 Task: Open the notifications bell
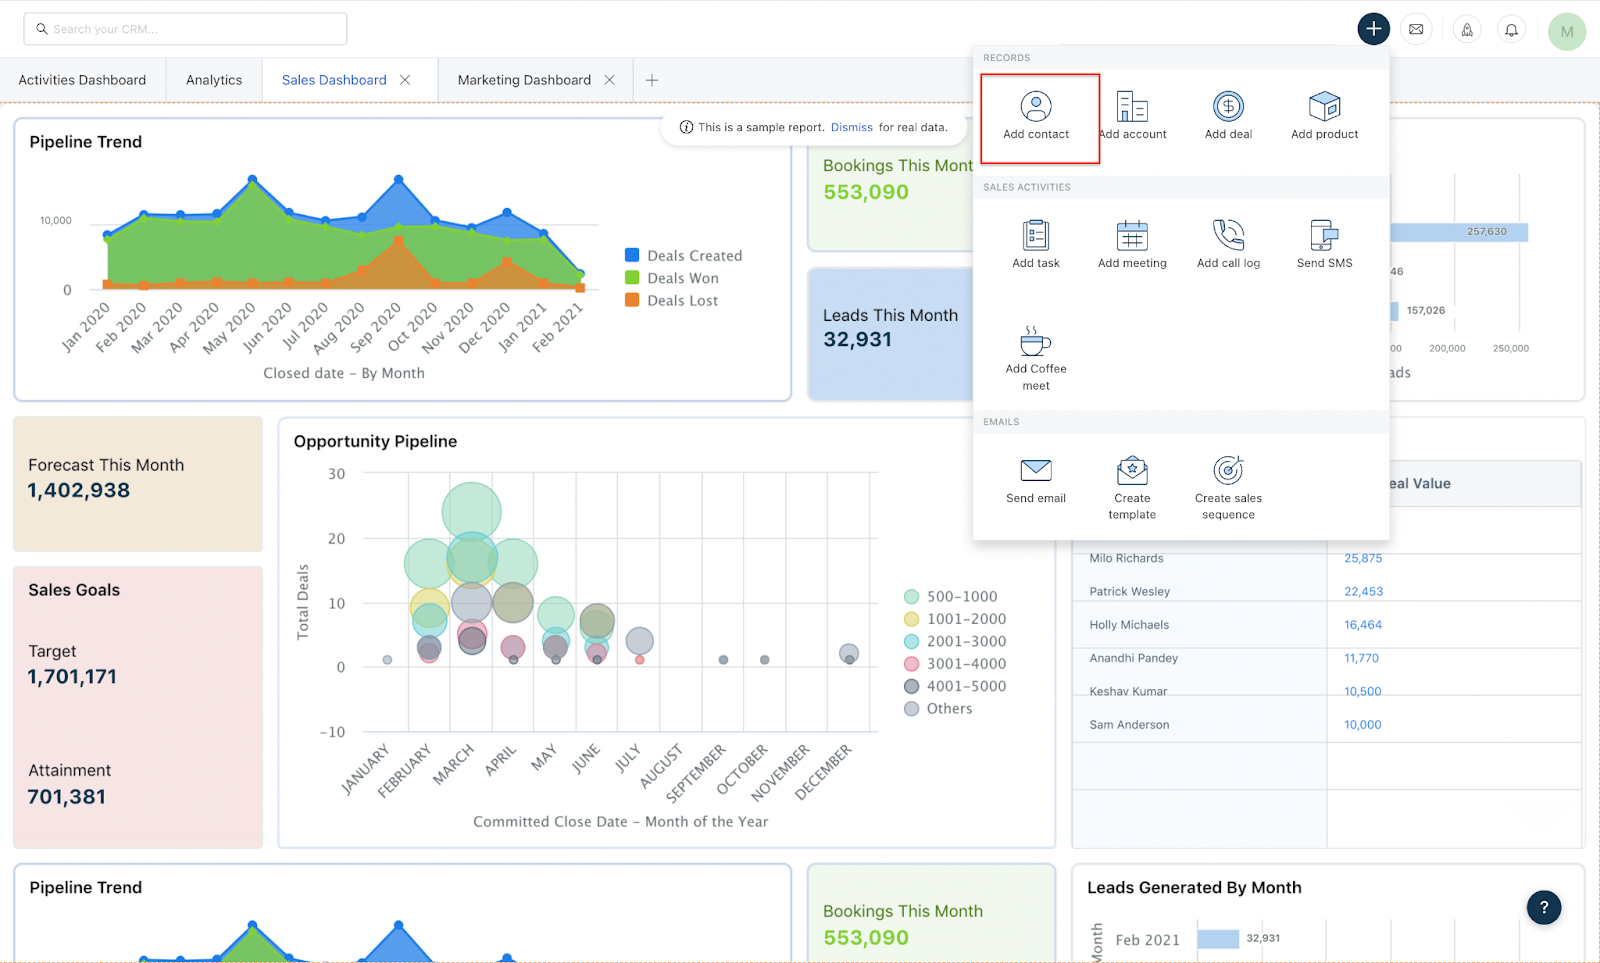(1511, 30)
